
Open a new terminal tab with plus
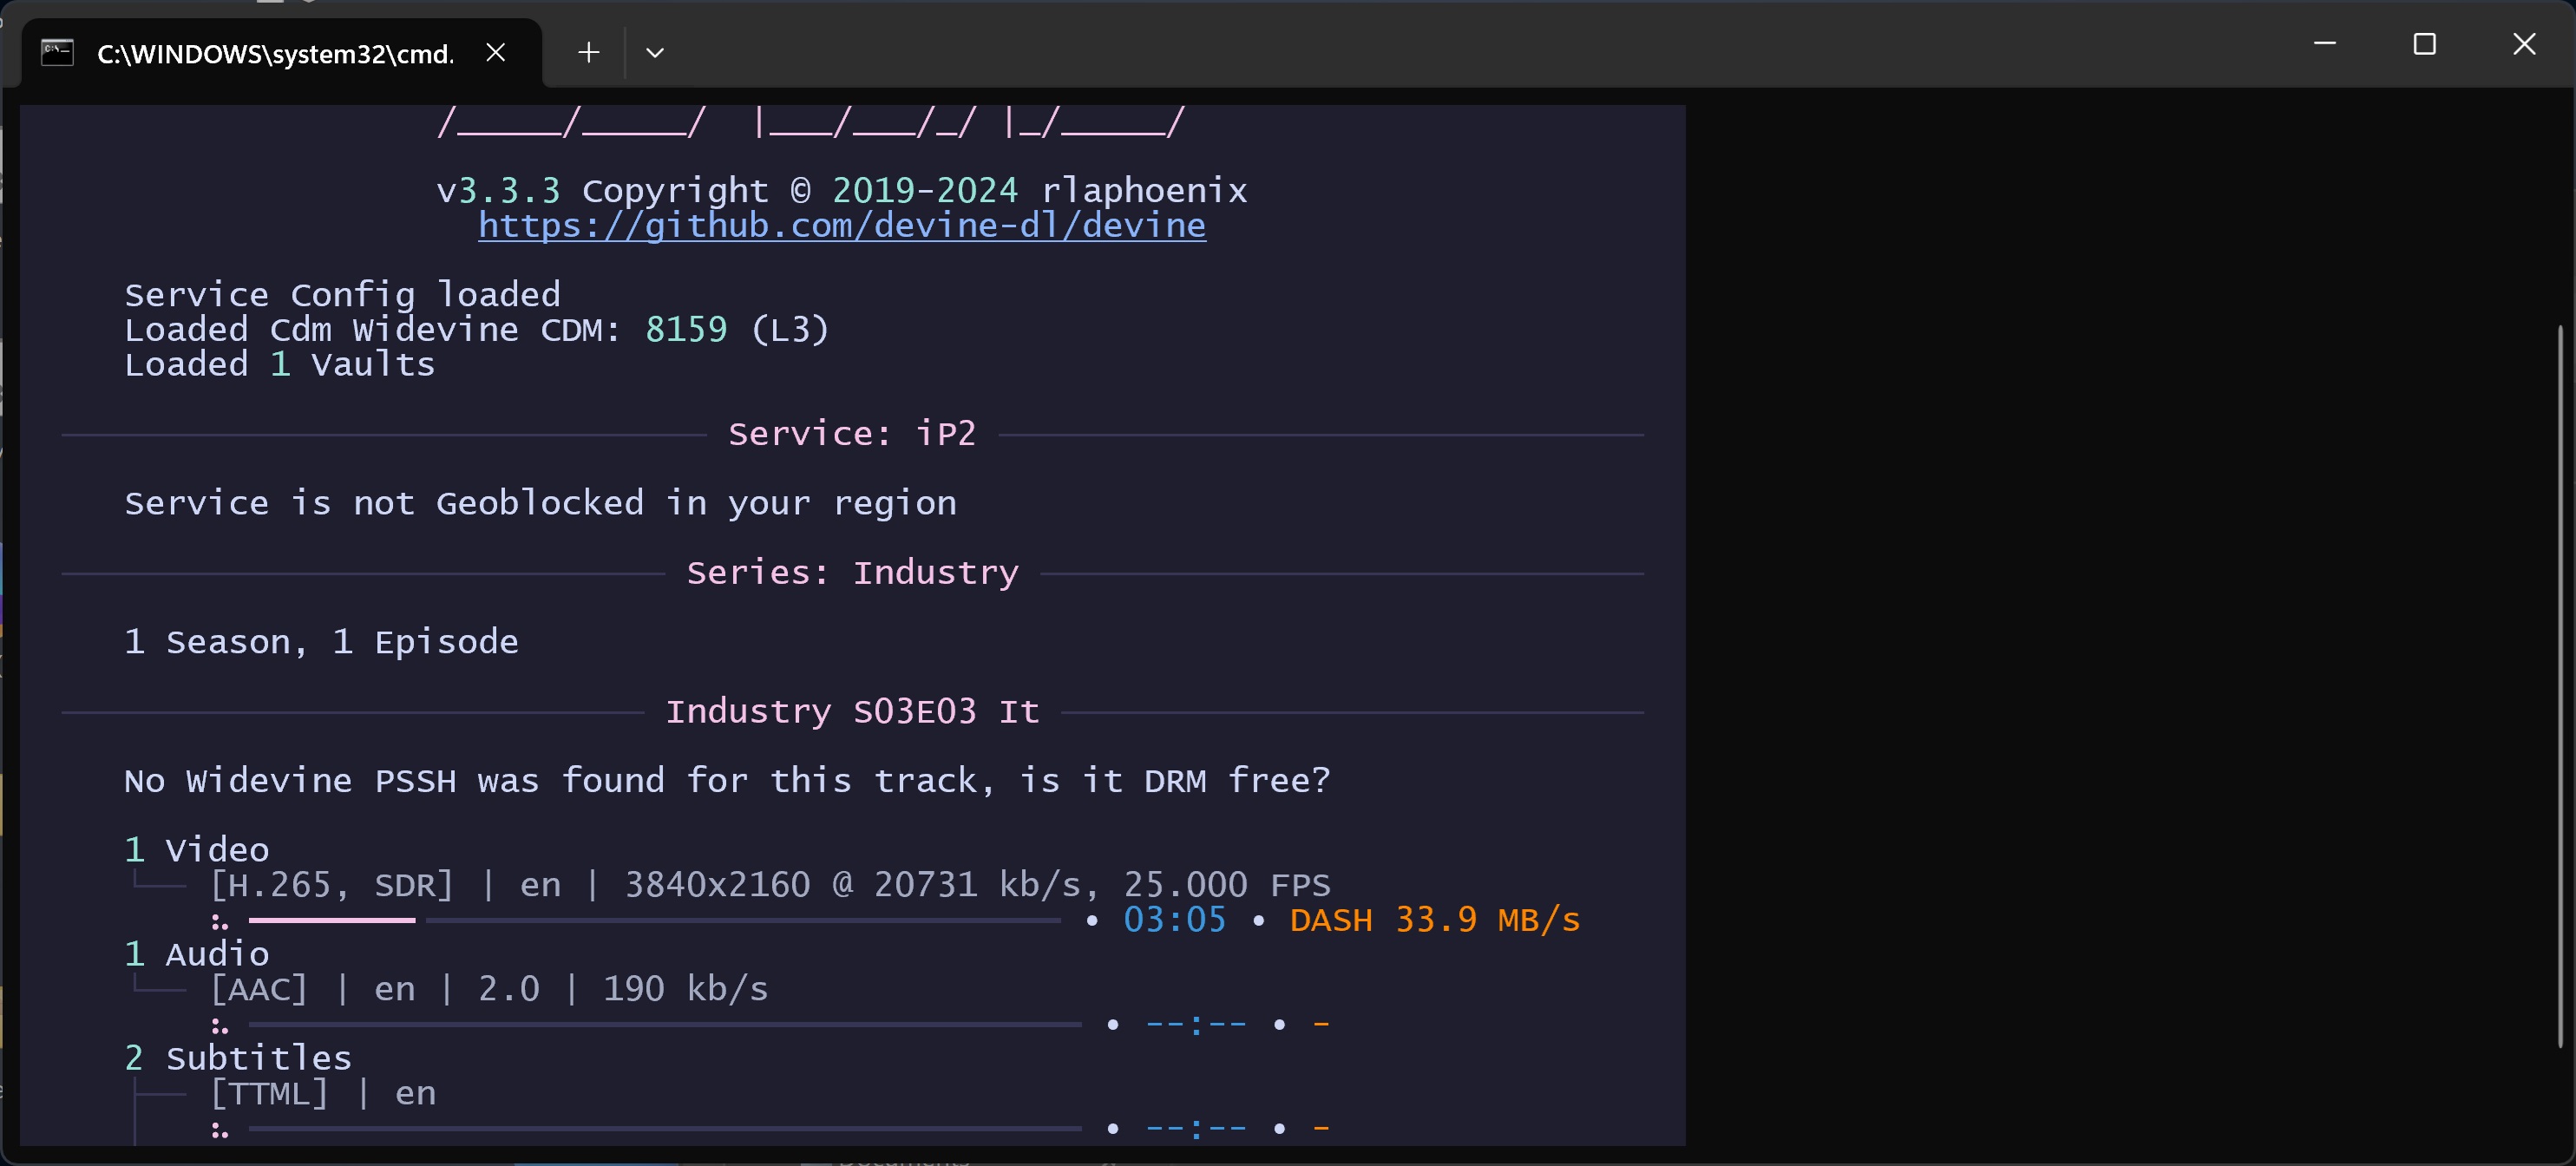[589, 52]
